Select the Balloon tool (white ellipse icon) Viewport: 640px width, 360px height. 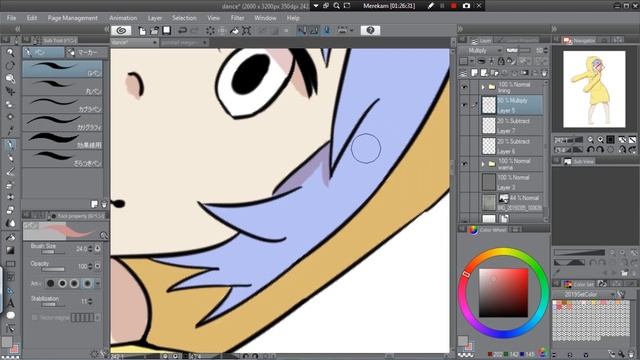[10, 315]
